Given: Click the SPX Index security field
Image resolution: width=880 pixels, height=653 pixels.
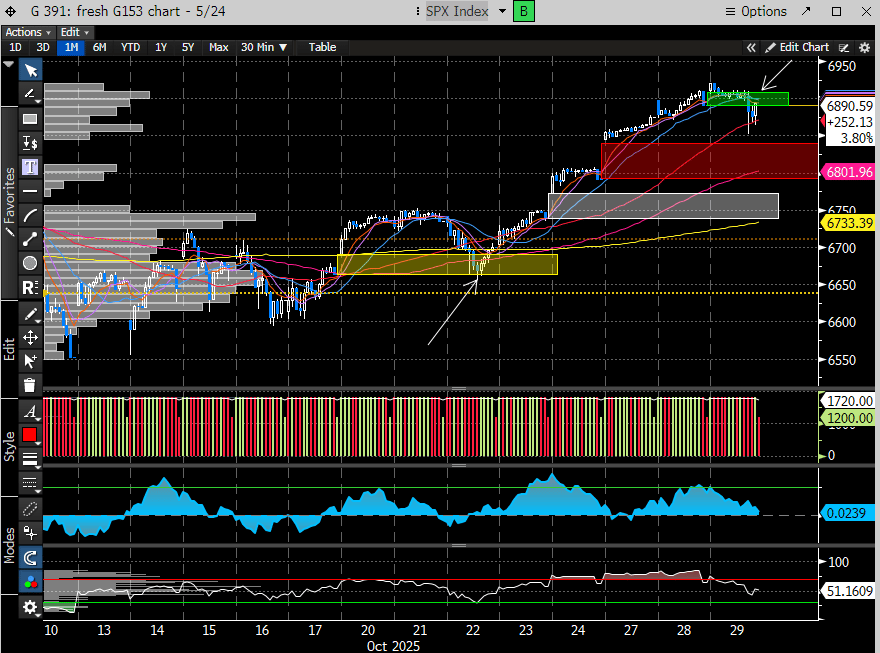Looking at the screenshot, I should coord(457,11).
